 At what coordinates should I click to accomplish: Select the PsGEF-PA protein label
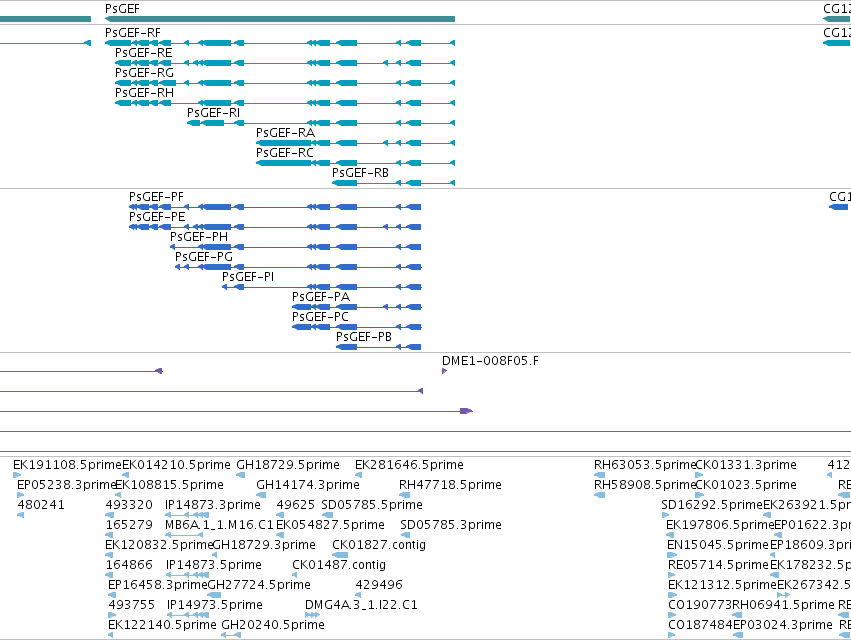321,297
